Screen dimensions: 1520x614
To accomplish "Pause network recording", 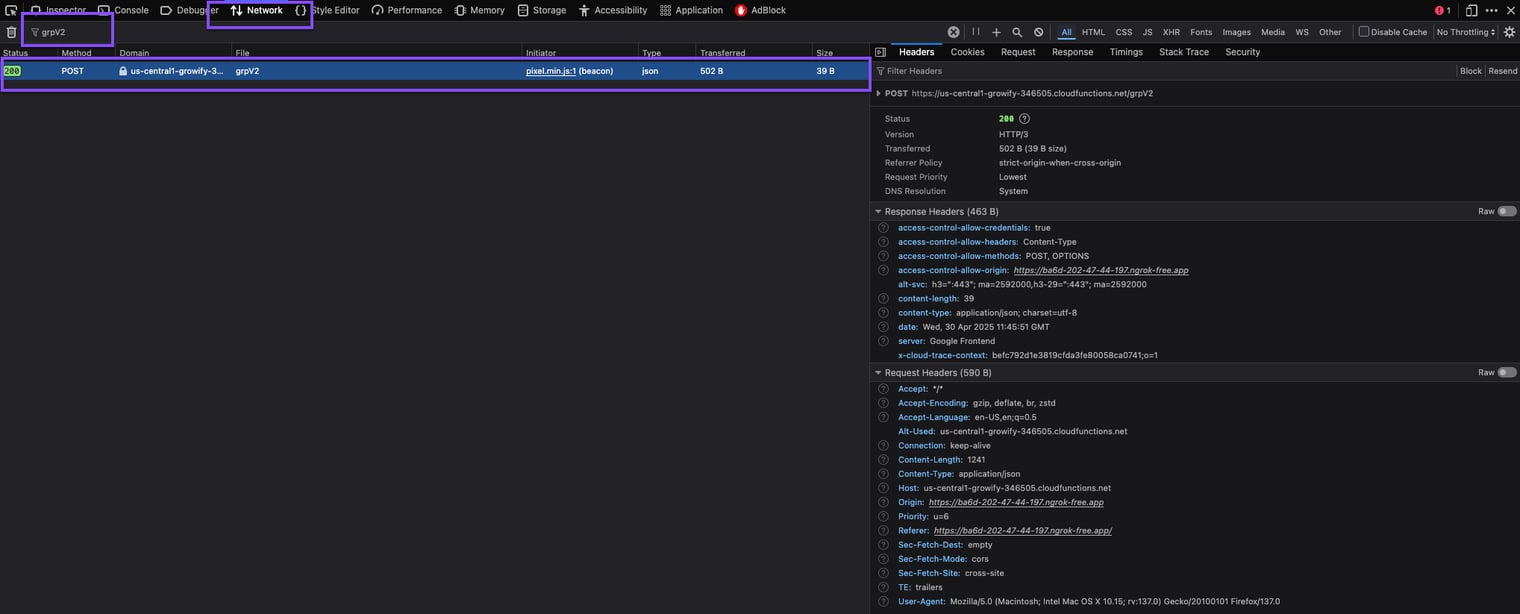I will coord(976,32).
